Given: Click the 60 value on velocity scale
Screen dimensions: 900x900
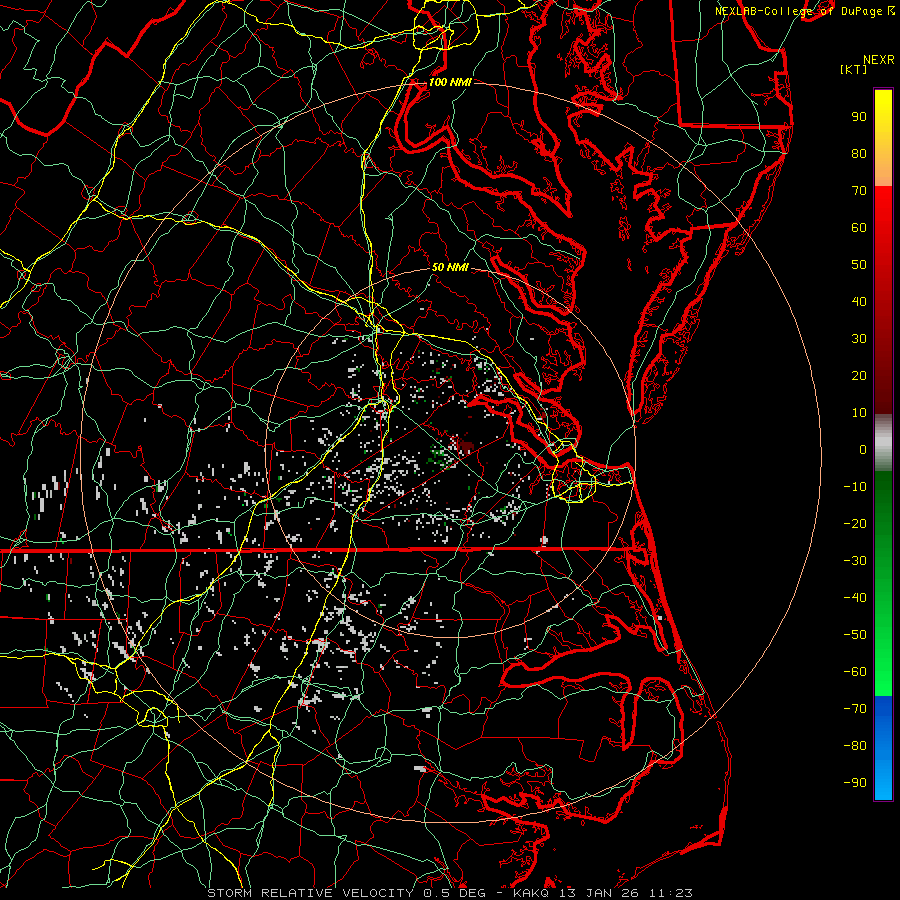Looking at the screenshot, I should click(x=859, y=228).
